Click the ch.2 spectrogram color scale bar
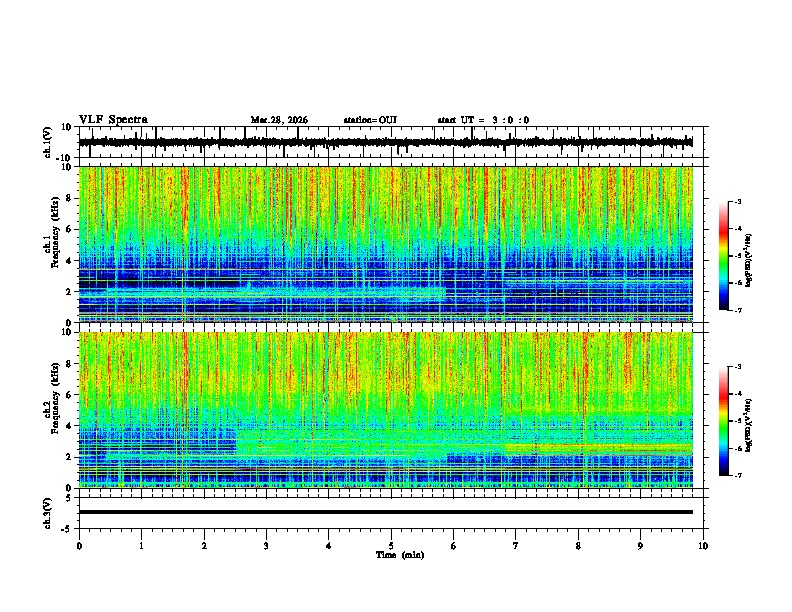 point(724,421)
